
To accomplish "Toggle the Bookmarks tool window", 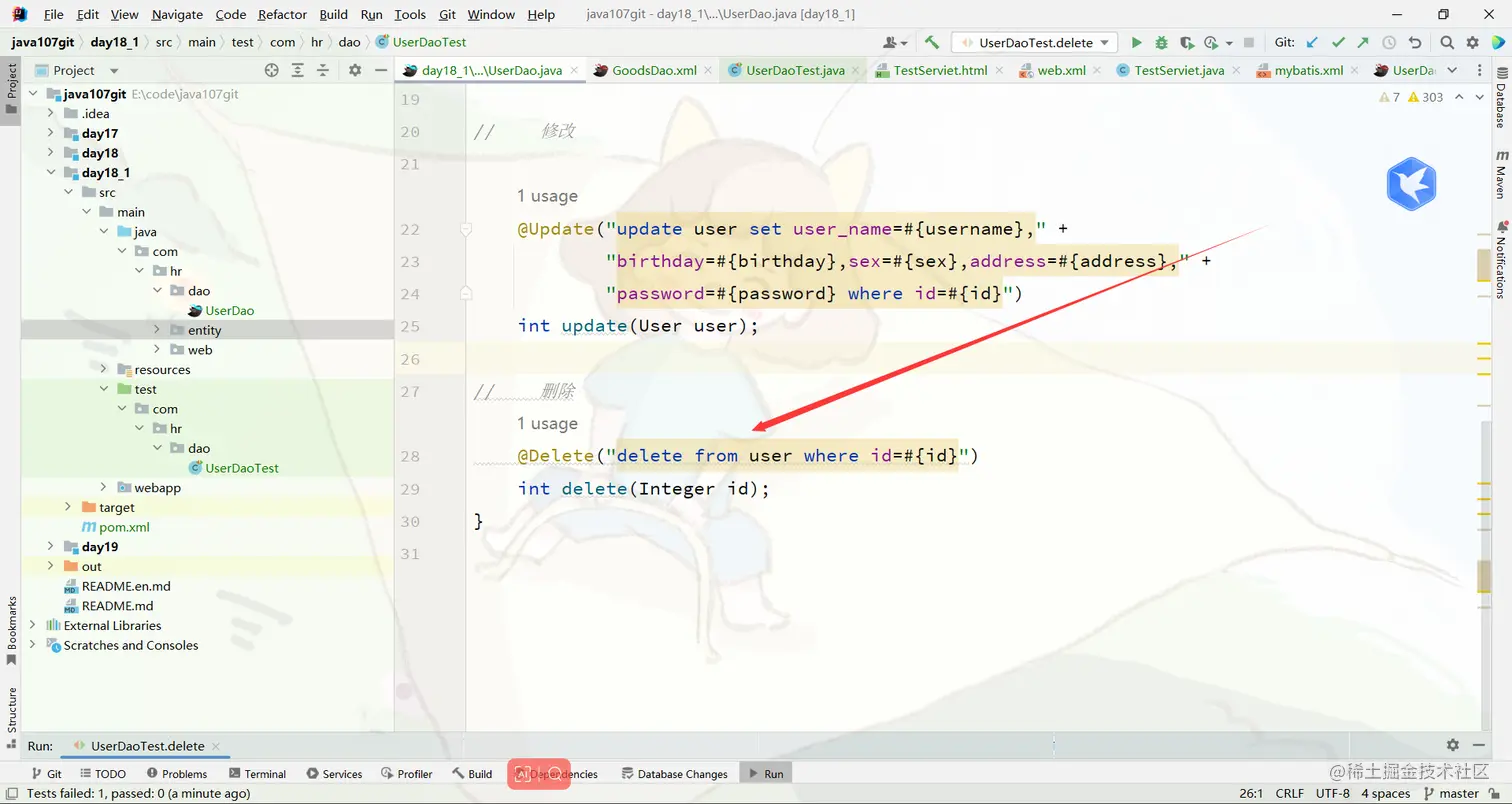I will pyautogui.click(x=11, y=629).
